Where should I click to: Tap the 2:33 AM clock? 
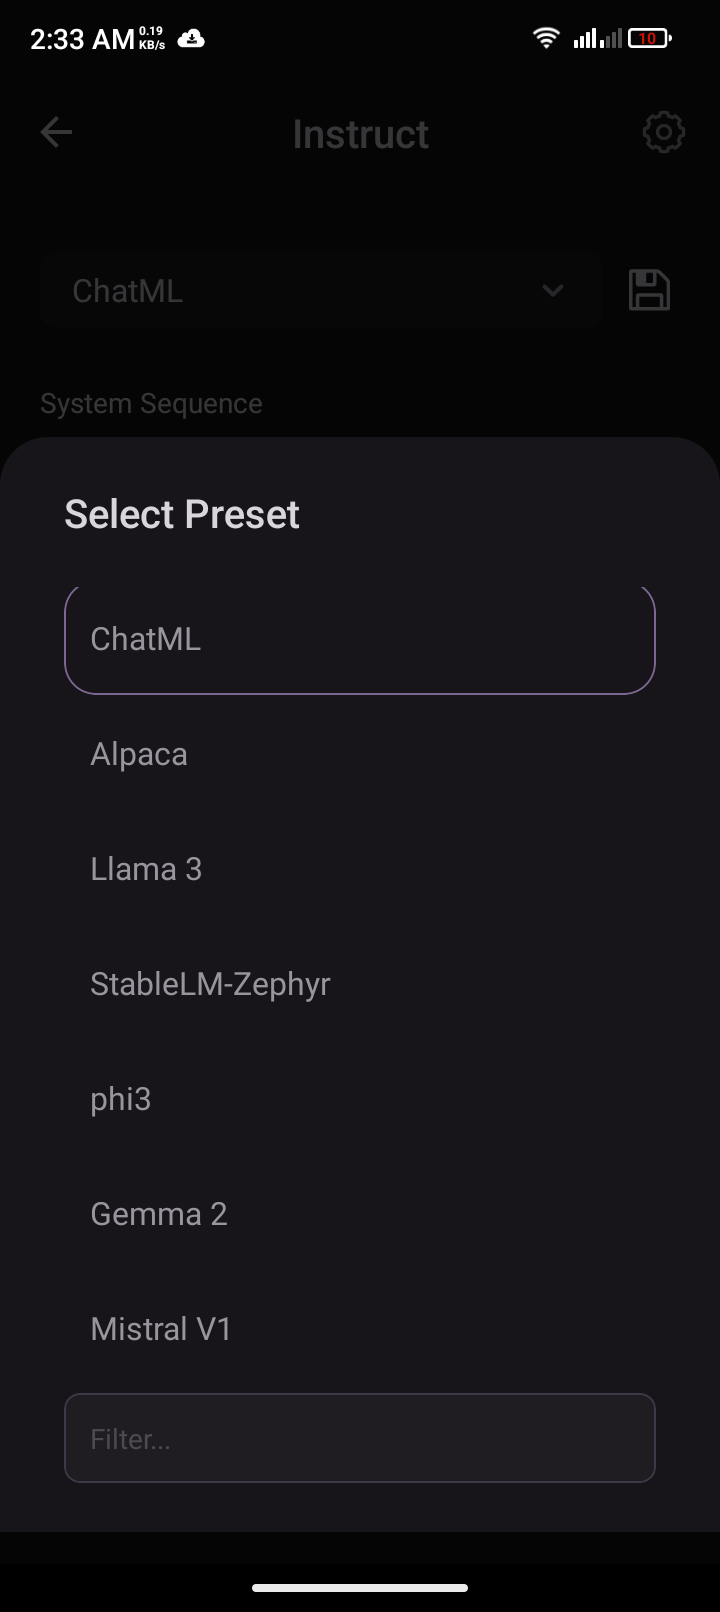click(x=82, y=39)
